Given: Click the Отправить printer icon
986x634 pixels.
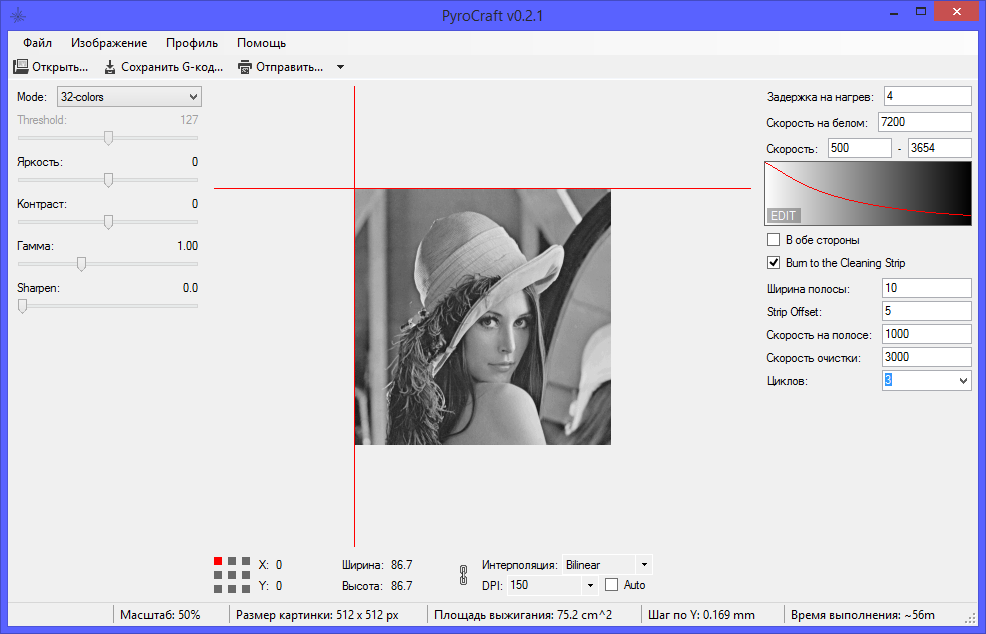Looking at the screenshot, I should click(245, 67).
